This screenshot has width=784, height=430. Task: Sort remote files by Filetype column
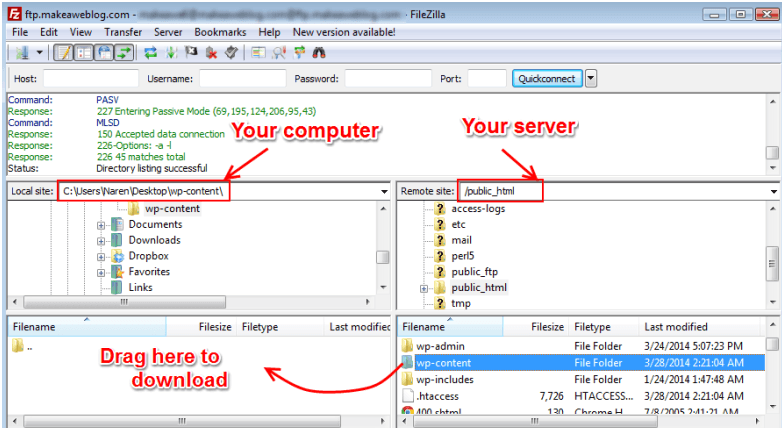pos(604,327)
